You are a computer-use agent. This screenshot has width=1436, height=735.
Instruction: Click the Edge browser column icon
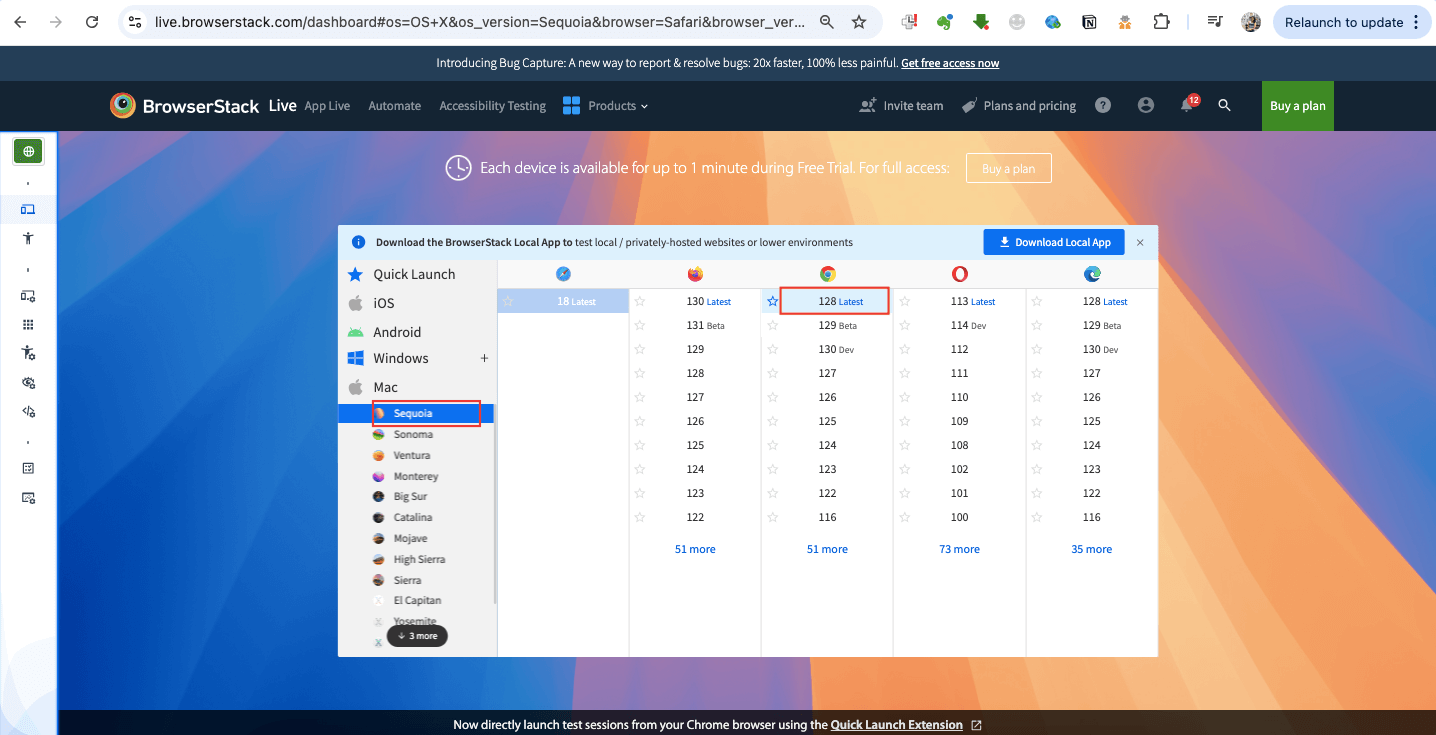tap(1092, 274)
